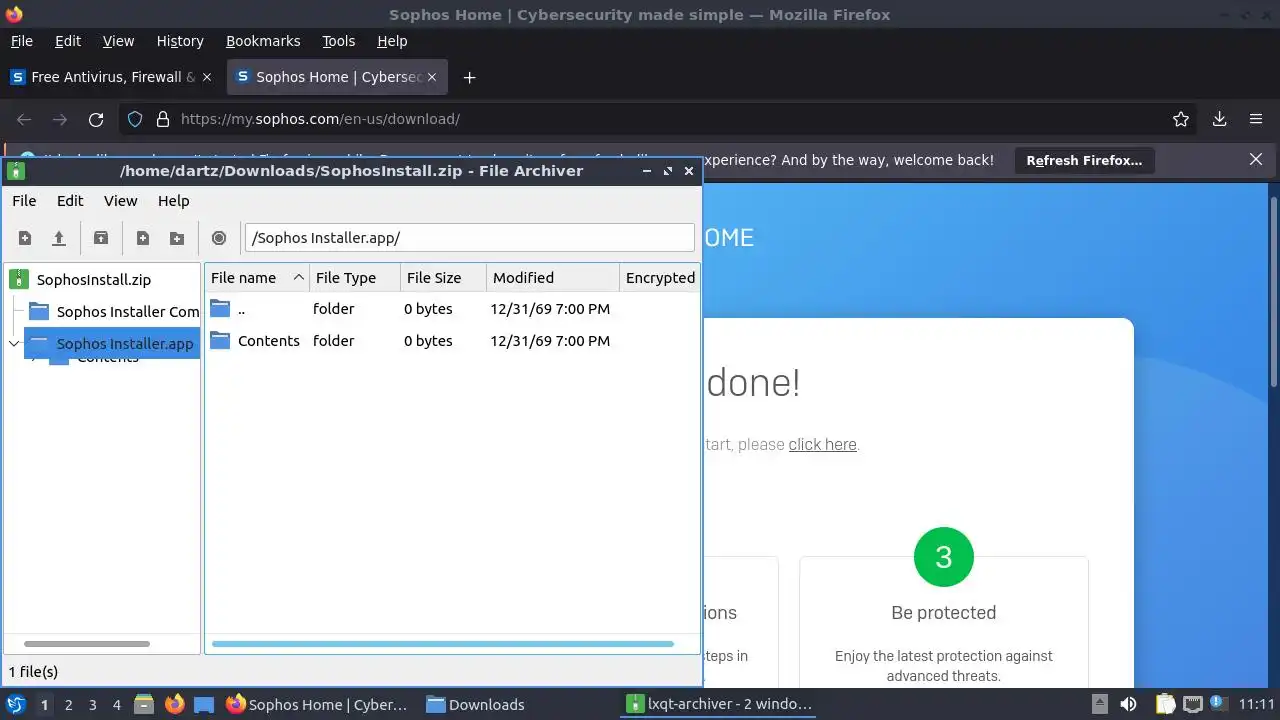Screen dimensions: 1280x720
Task: Open Help menu in File Archiver
Action: tap(173, 200)
